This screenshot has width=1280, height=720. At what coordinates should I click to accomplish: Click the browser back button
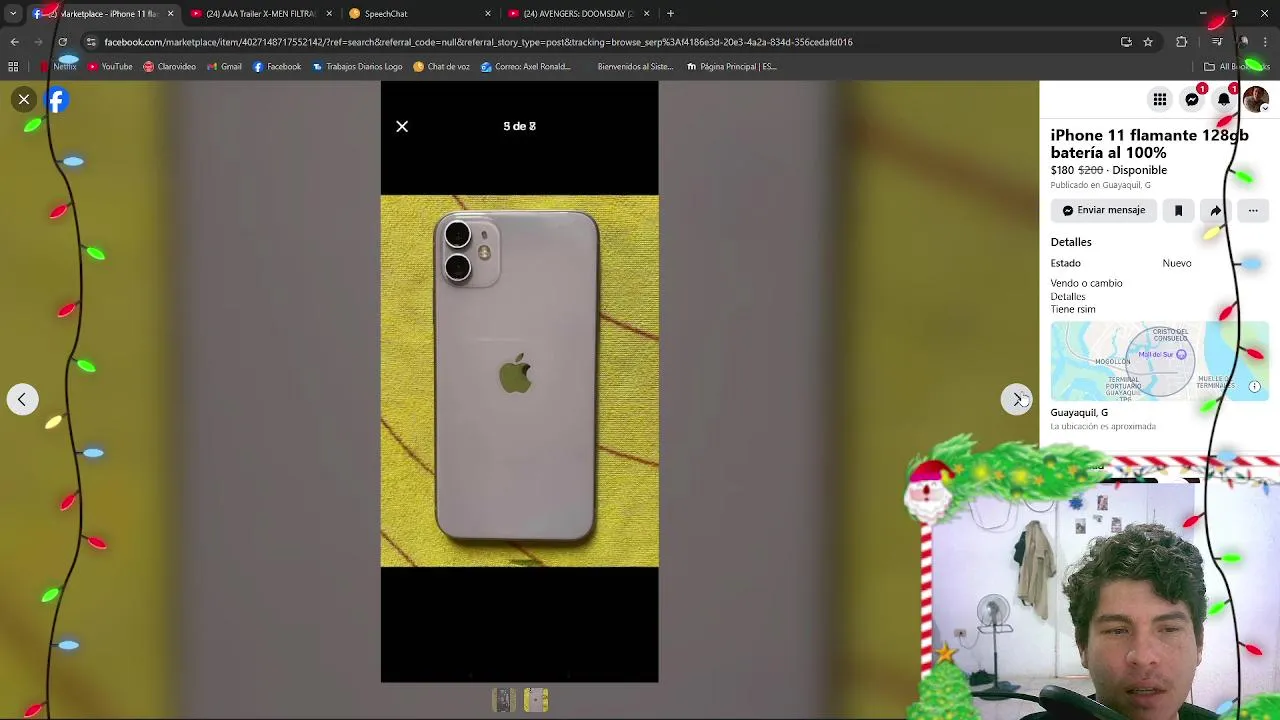click(x=14, y=42)
